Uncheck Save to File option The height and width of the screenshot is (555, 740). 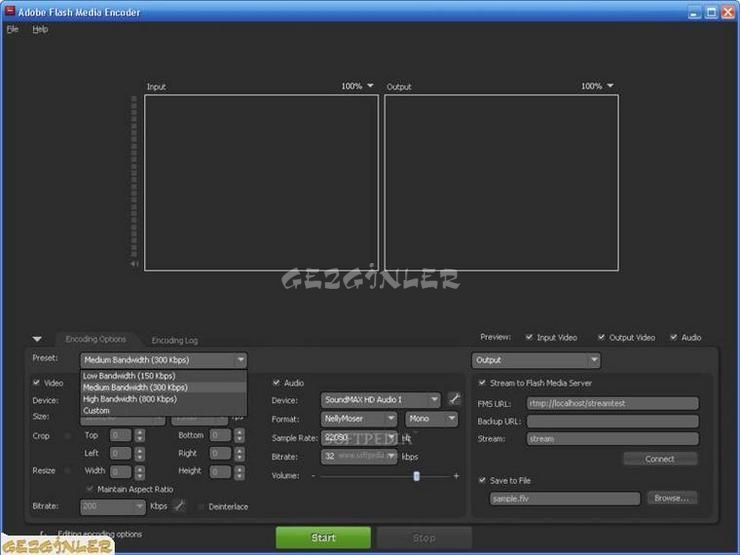[x=482, y=480]
